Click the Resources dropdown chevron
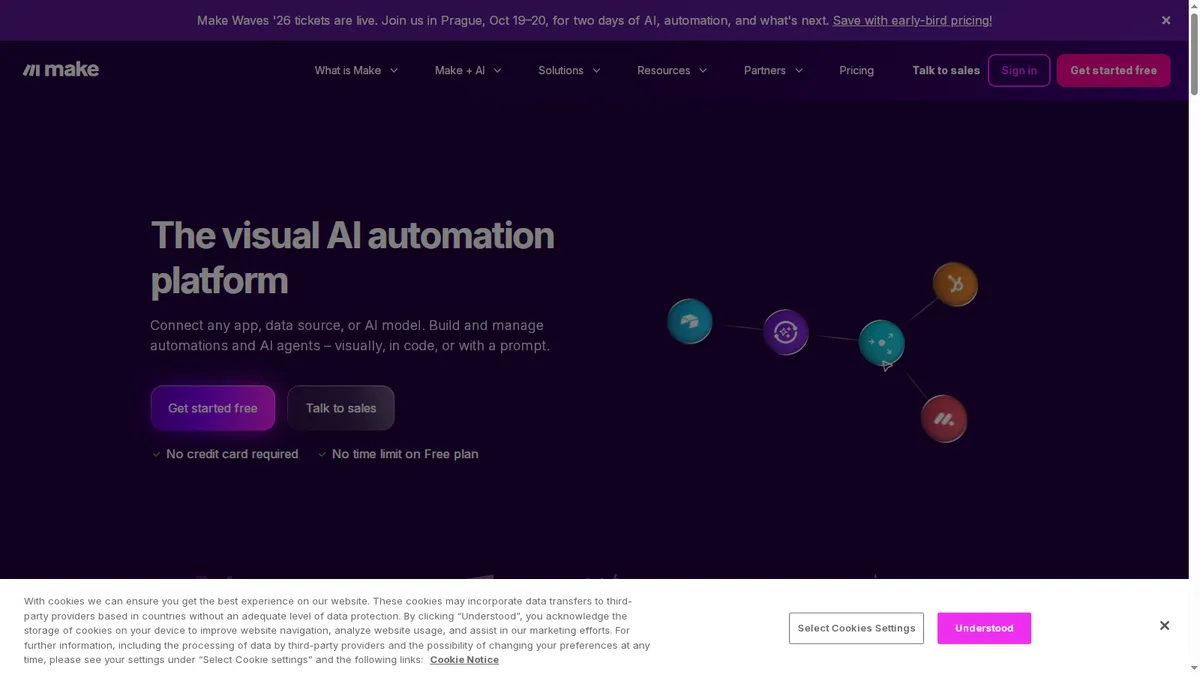 point(702,71)
